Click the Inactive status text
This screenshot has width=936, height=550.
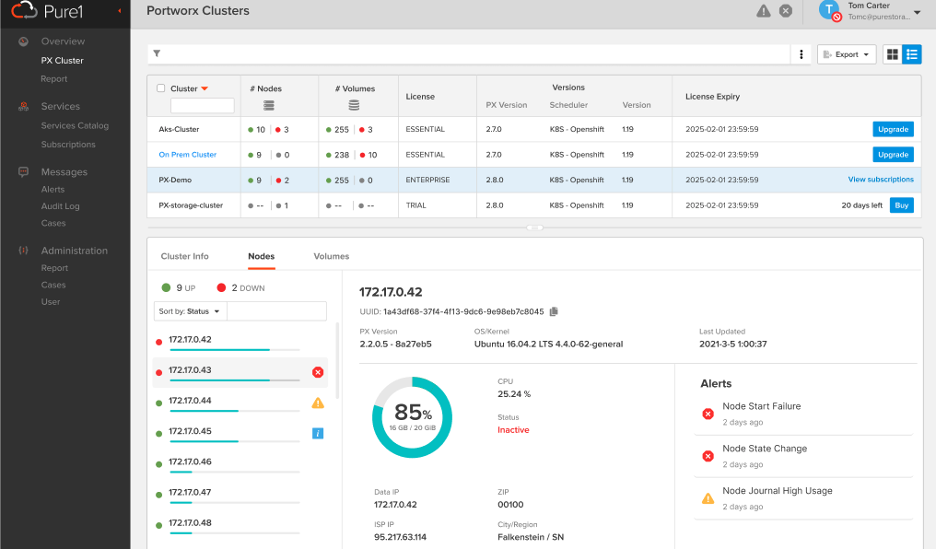tap(513, 430)
